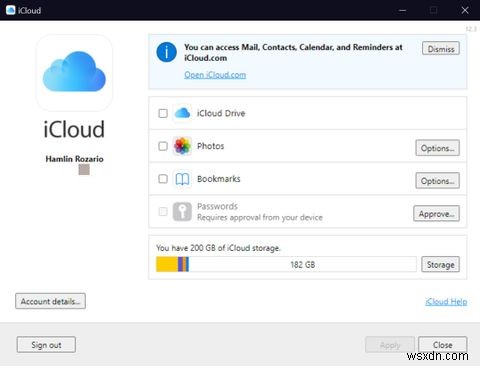Open iCloud Help link
480x366 pixels.
[446, 302]
